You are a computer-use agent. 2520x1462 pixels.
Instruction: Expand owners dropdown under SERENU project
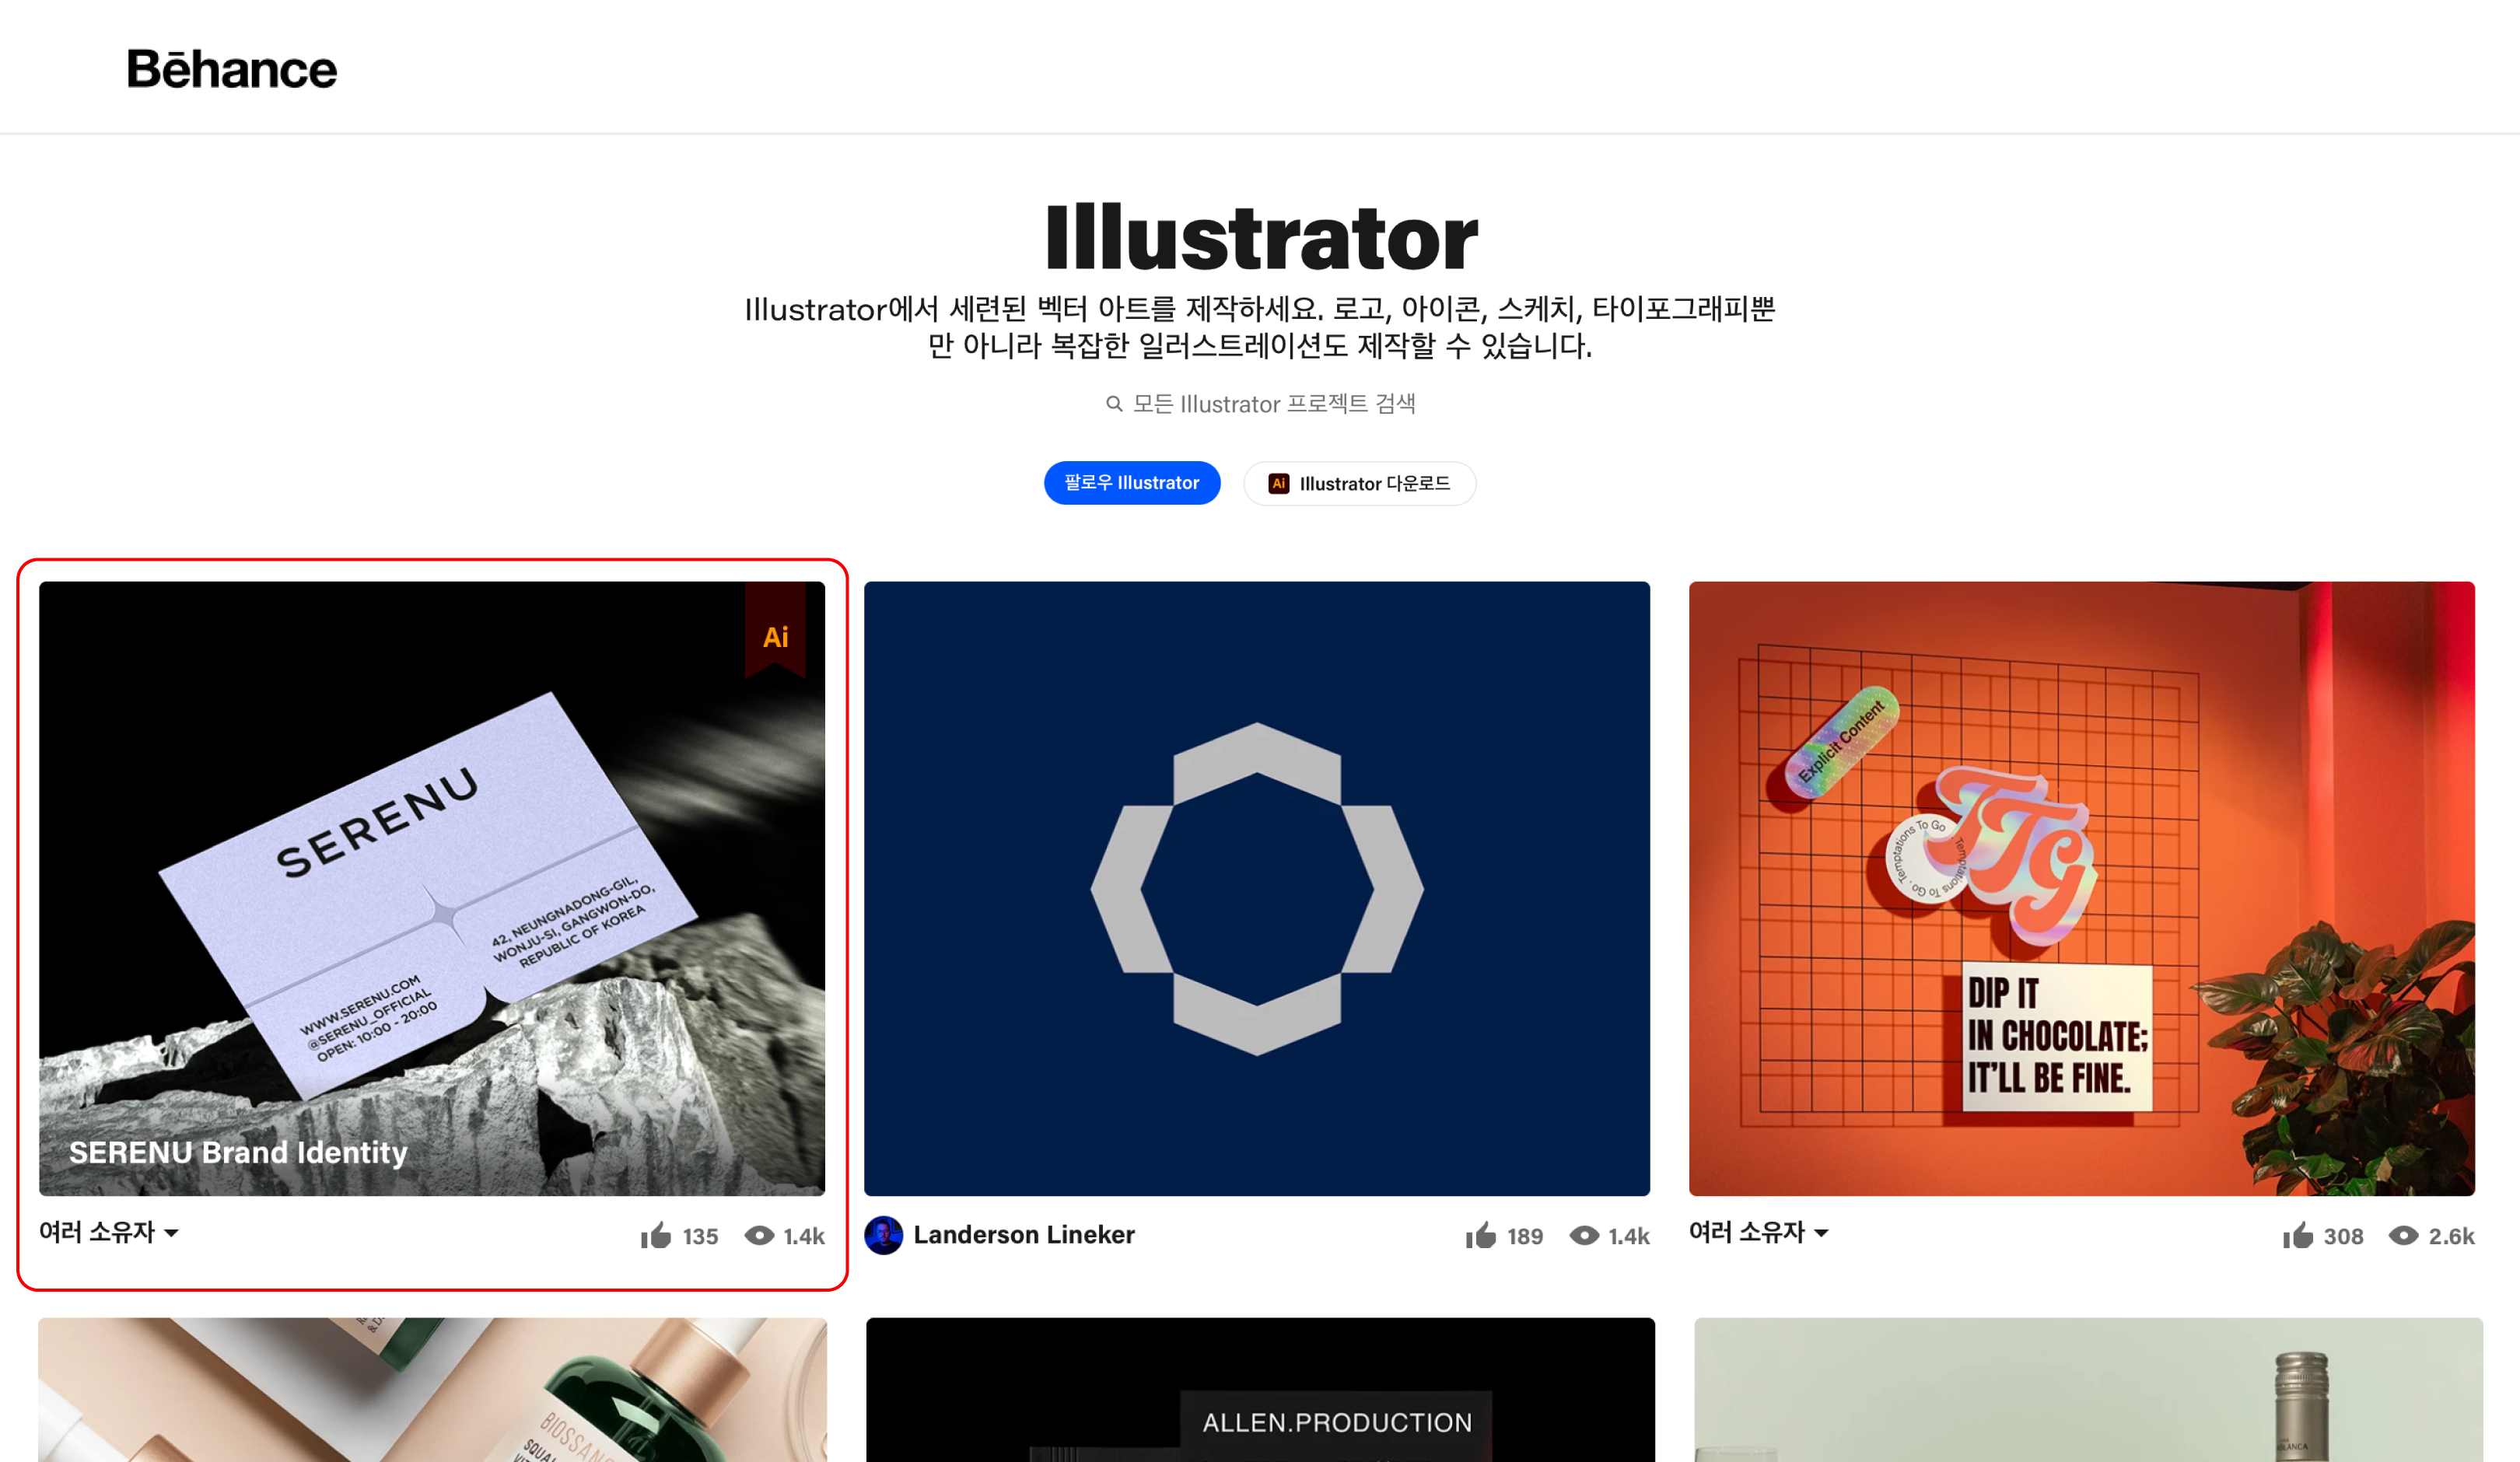click(109, 1232)
